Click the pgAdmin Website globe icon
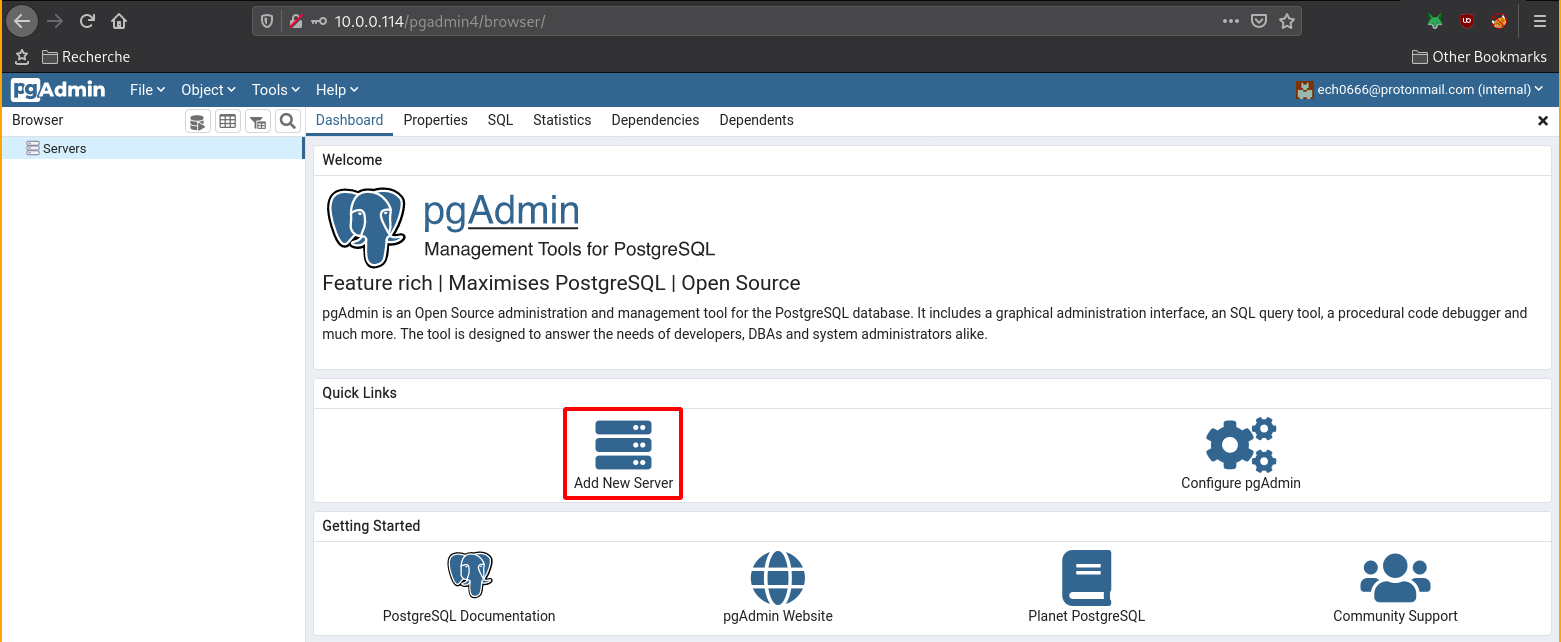This screenshot has width=1561, height=642. point(778,577)
